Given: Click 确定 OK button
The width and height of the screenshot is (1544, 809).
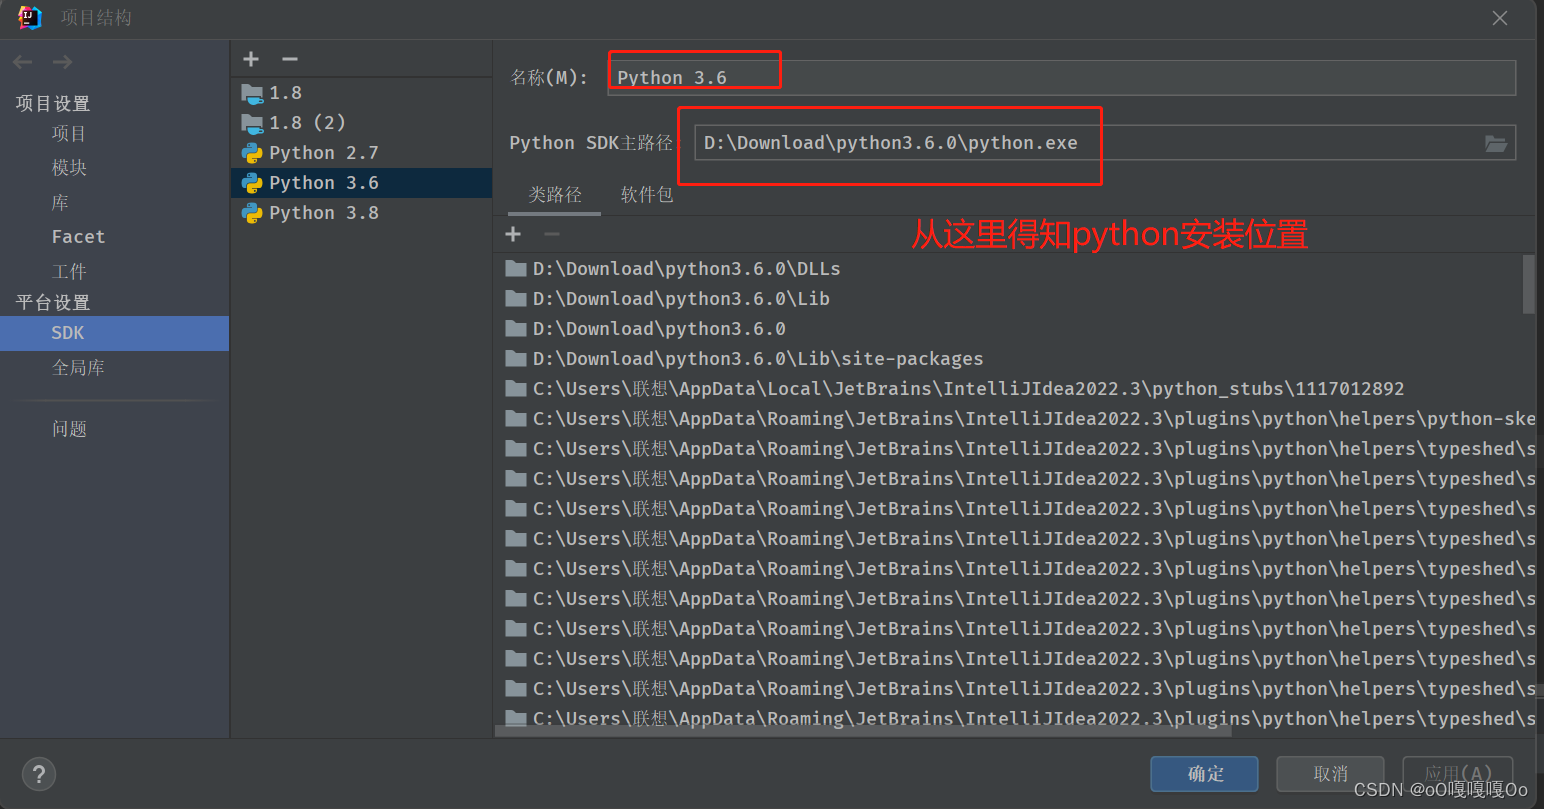Looking at the screenshot, I should coord(1206,774).
